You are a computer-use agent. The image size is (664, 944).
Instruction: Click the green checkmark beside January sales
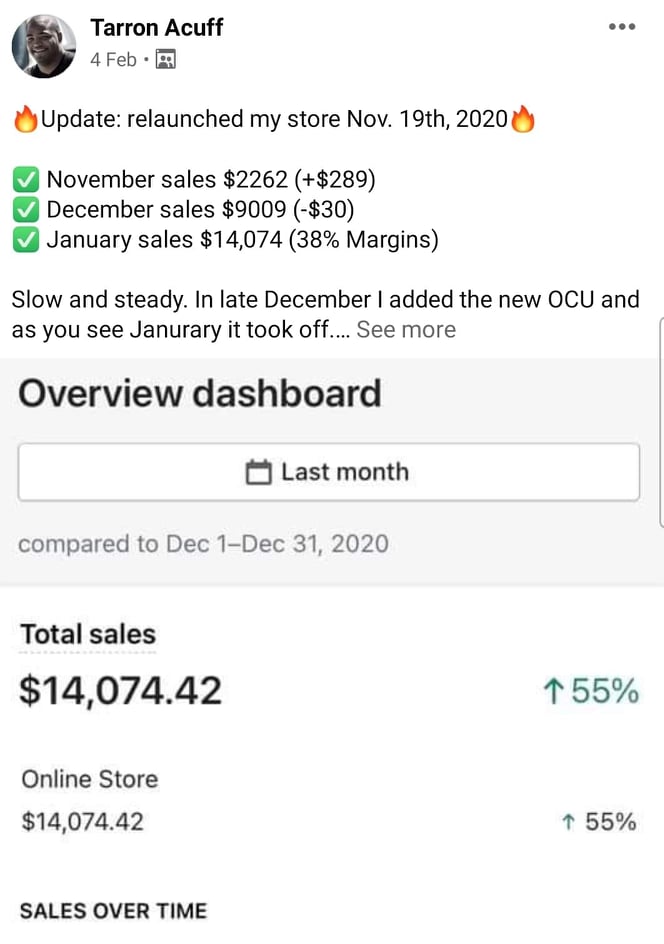[x=26, y=240]
